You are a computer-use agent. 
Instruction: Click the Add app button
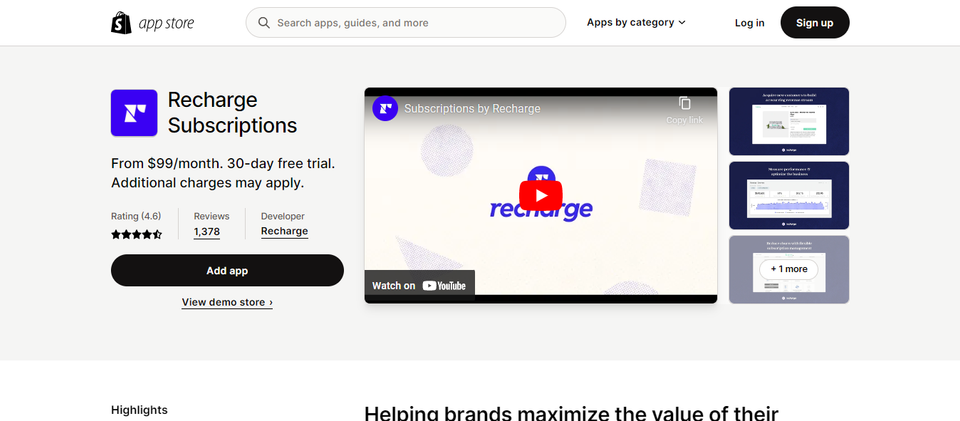pos(227,270)
